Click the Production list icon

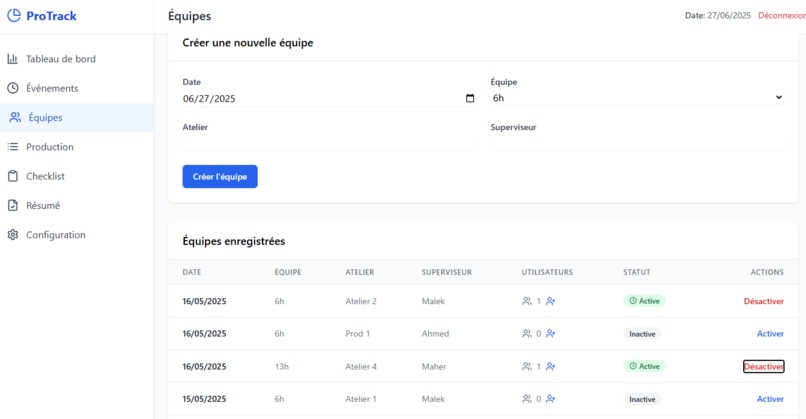(x=13, y=147)
